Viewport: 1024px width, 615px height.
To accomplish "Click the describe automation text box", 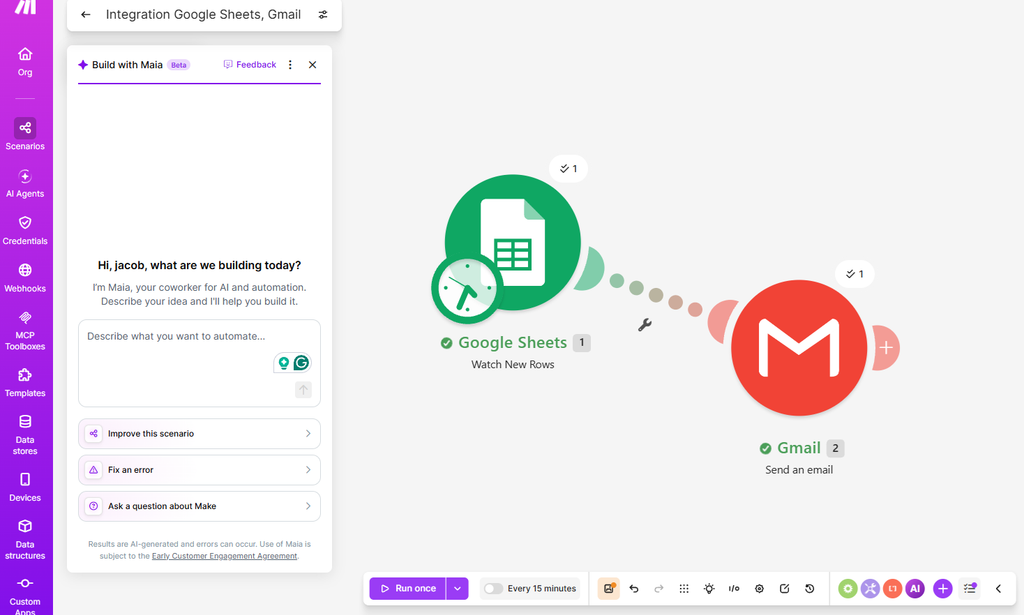I will click(x=199, y=363).
